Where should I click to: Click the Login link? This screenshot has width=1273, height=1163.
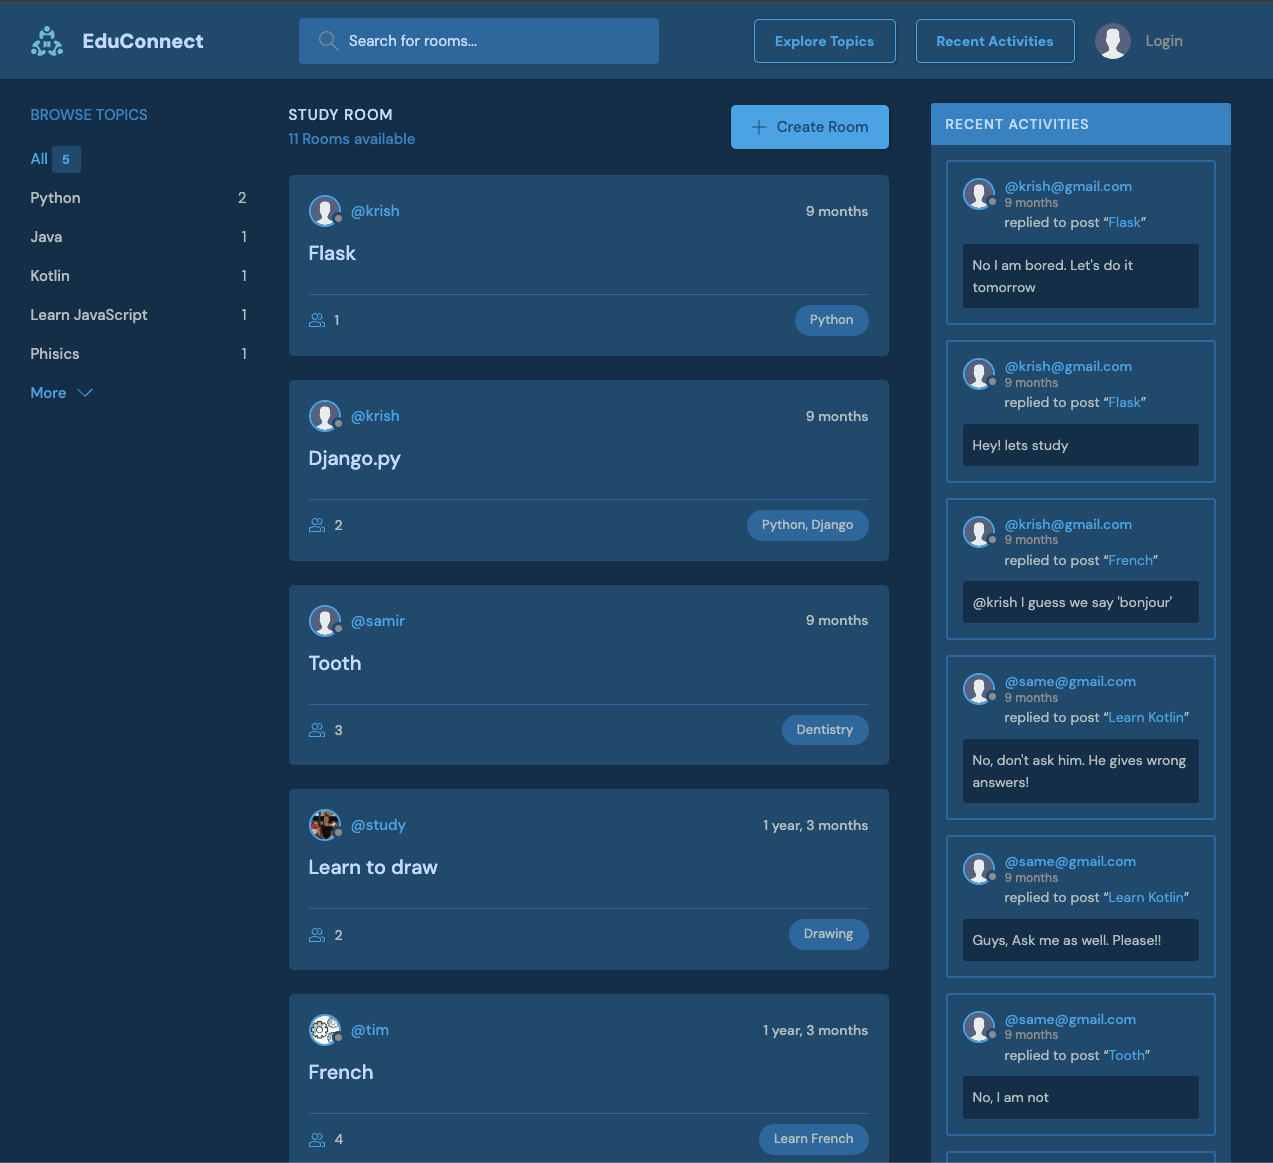[1164, 41]
